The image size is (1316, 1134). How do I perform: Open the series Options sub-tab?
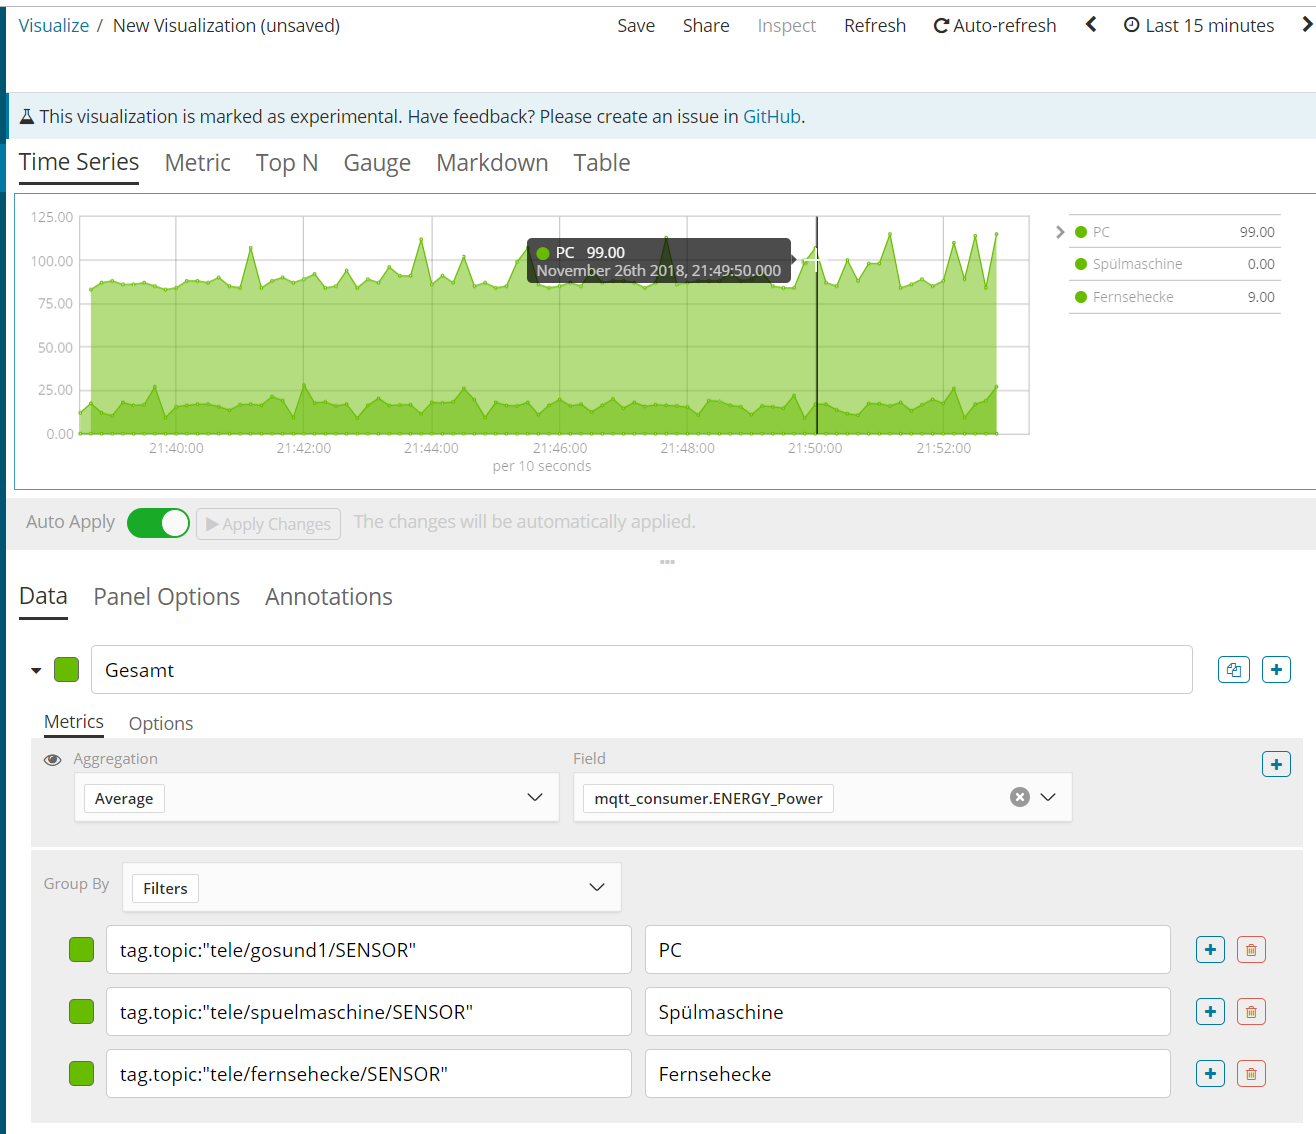pos(161,723)
